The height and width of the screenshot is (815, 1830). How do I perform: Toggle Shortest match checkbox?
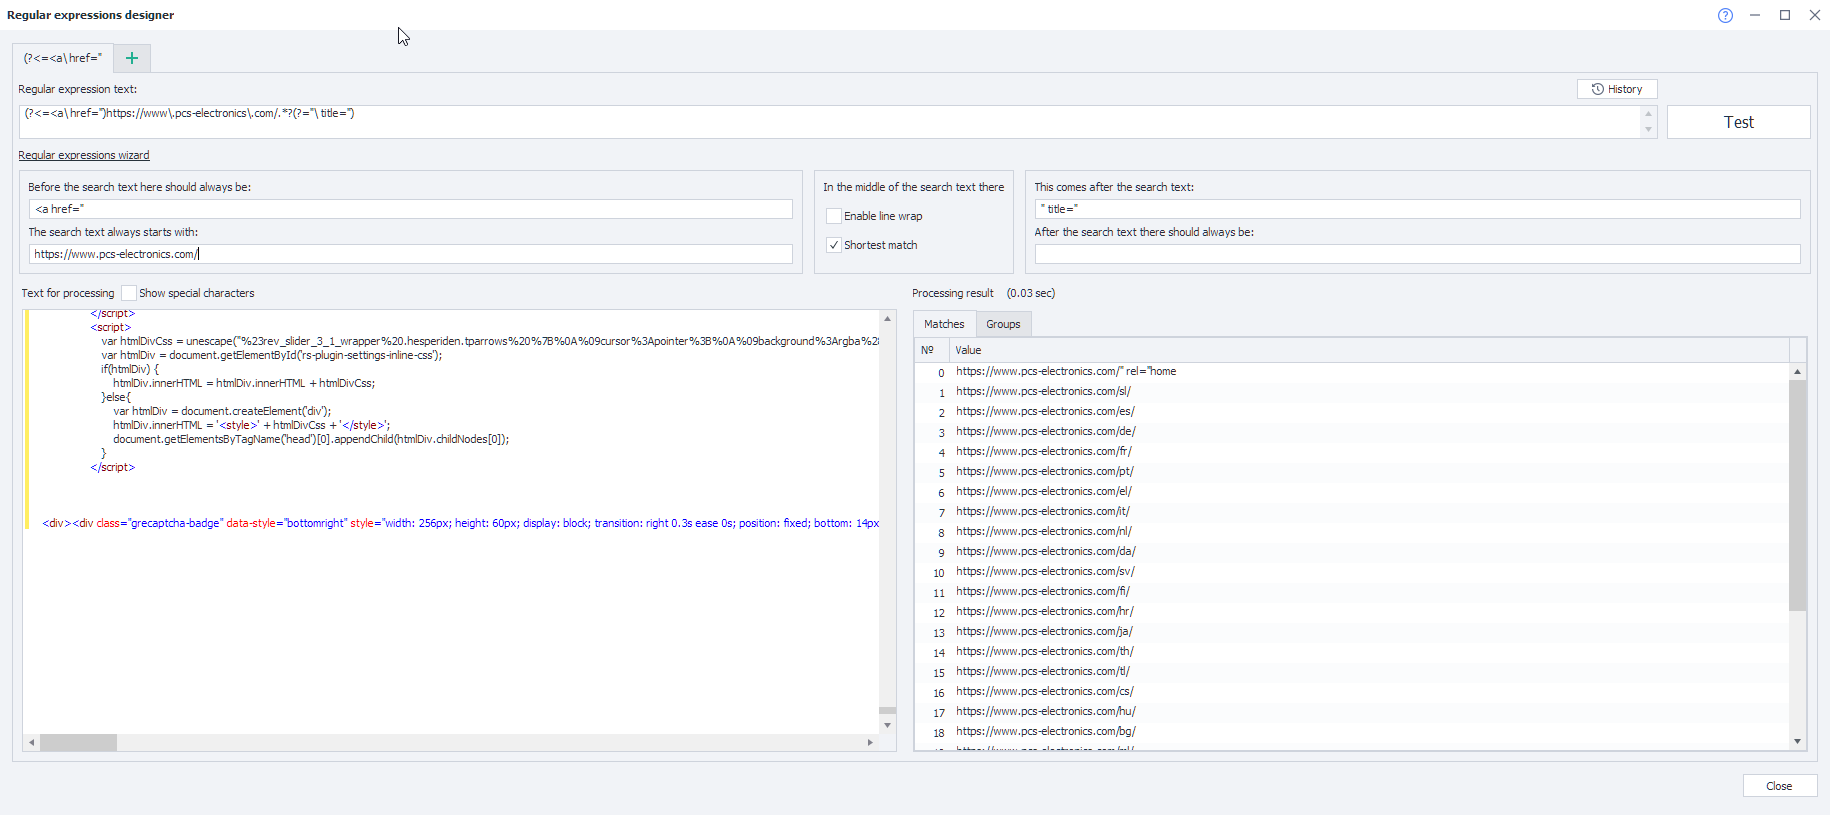(x=834, y=245)
